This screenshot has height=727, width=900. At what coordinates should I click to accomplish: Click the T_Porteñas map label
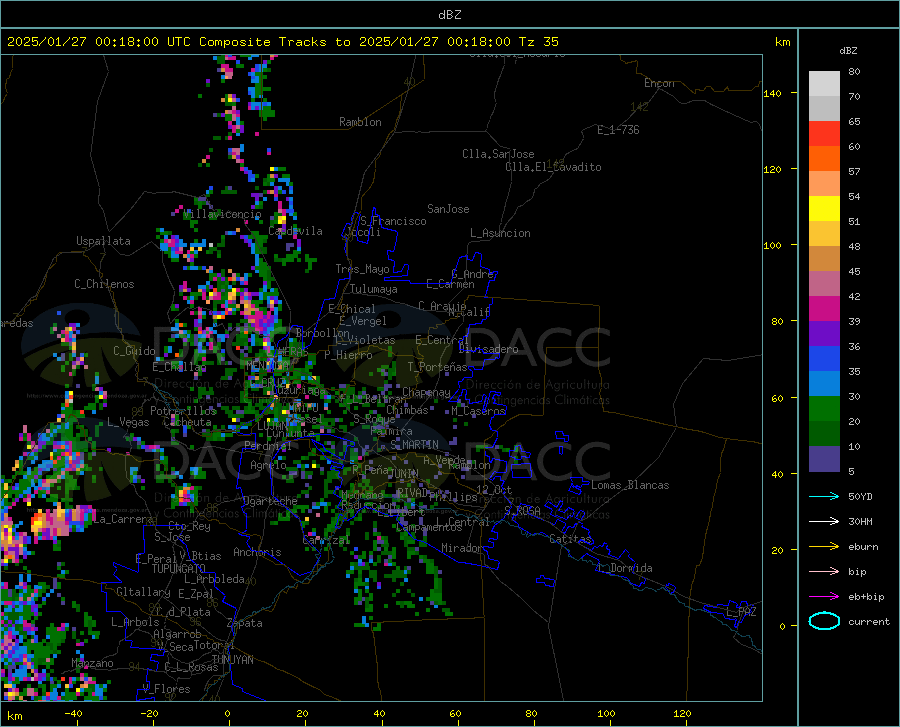[437, 367]
